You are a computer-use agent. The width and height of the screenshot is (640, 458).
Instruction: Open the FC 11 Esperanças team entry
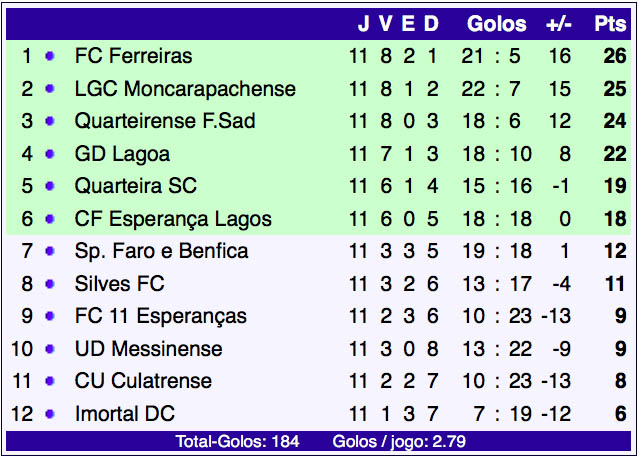161,317
